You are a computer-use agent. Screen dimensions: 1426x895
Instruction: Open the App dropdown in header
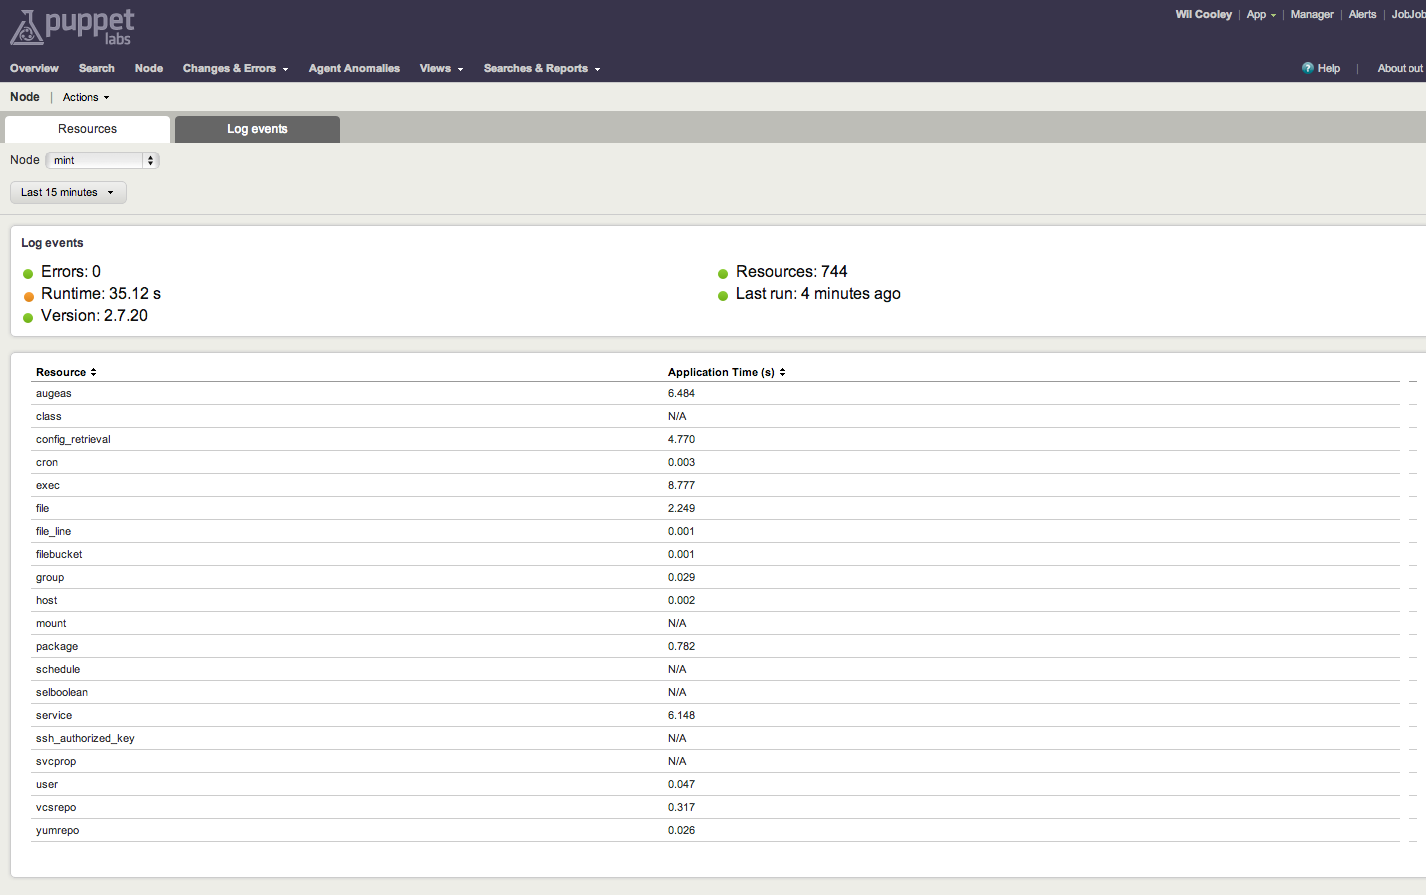pyautogui.click(x=1261, y=14)
